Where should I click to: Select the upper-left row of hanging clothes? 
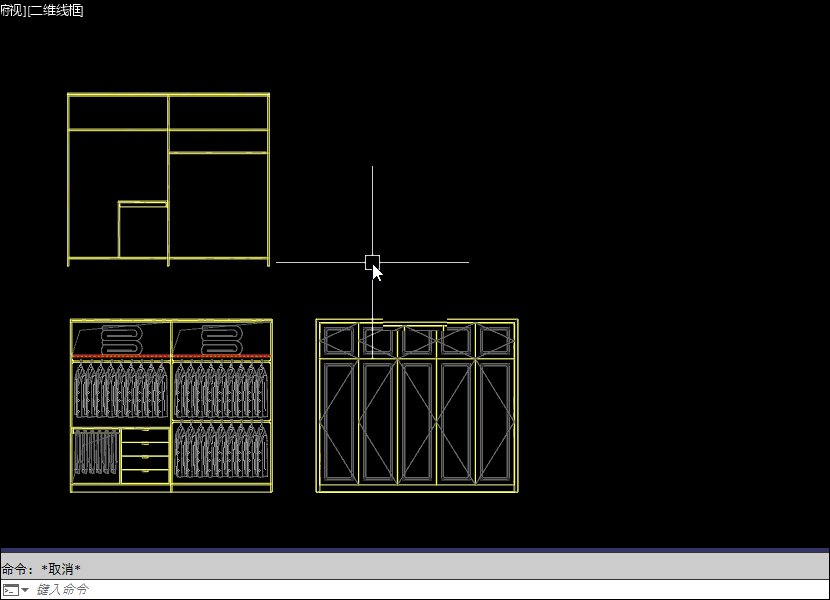(x=120, y=390)
